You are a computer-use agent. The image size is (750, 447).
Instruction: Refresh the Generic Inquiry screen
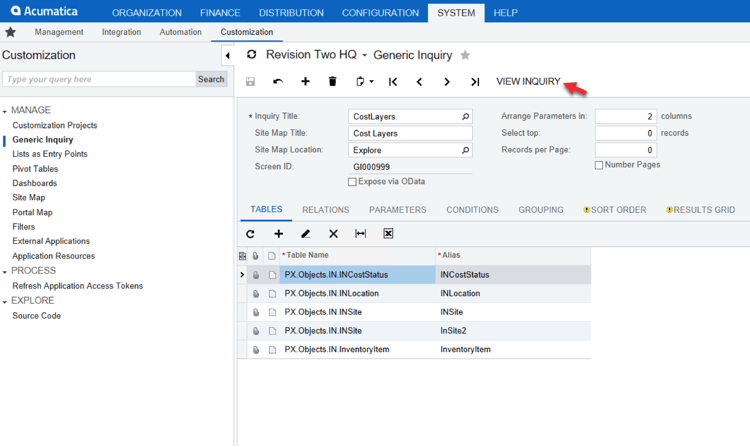pyautogui.click(x=252, y=55)
